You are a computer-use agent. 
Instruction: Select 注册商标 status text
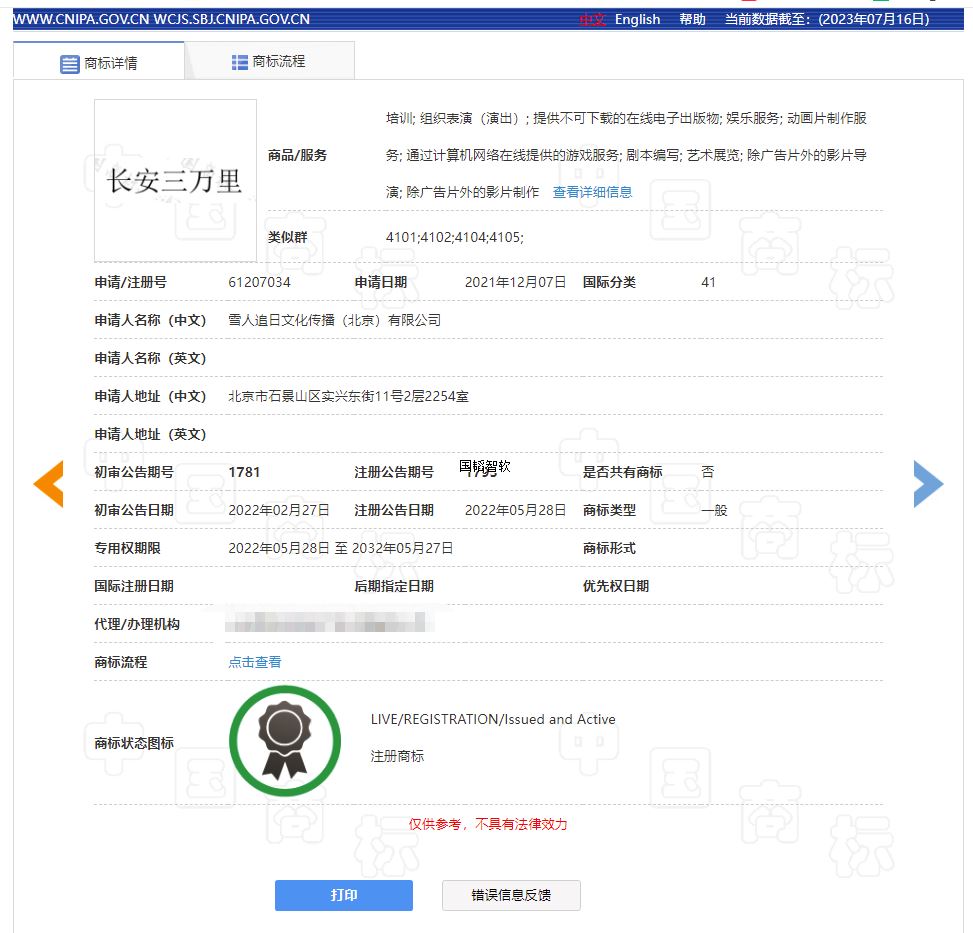coord(397,756)
